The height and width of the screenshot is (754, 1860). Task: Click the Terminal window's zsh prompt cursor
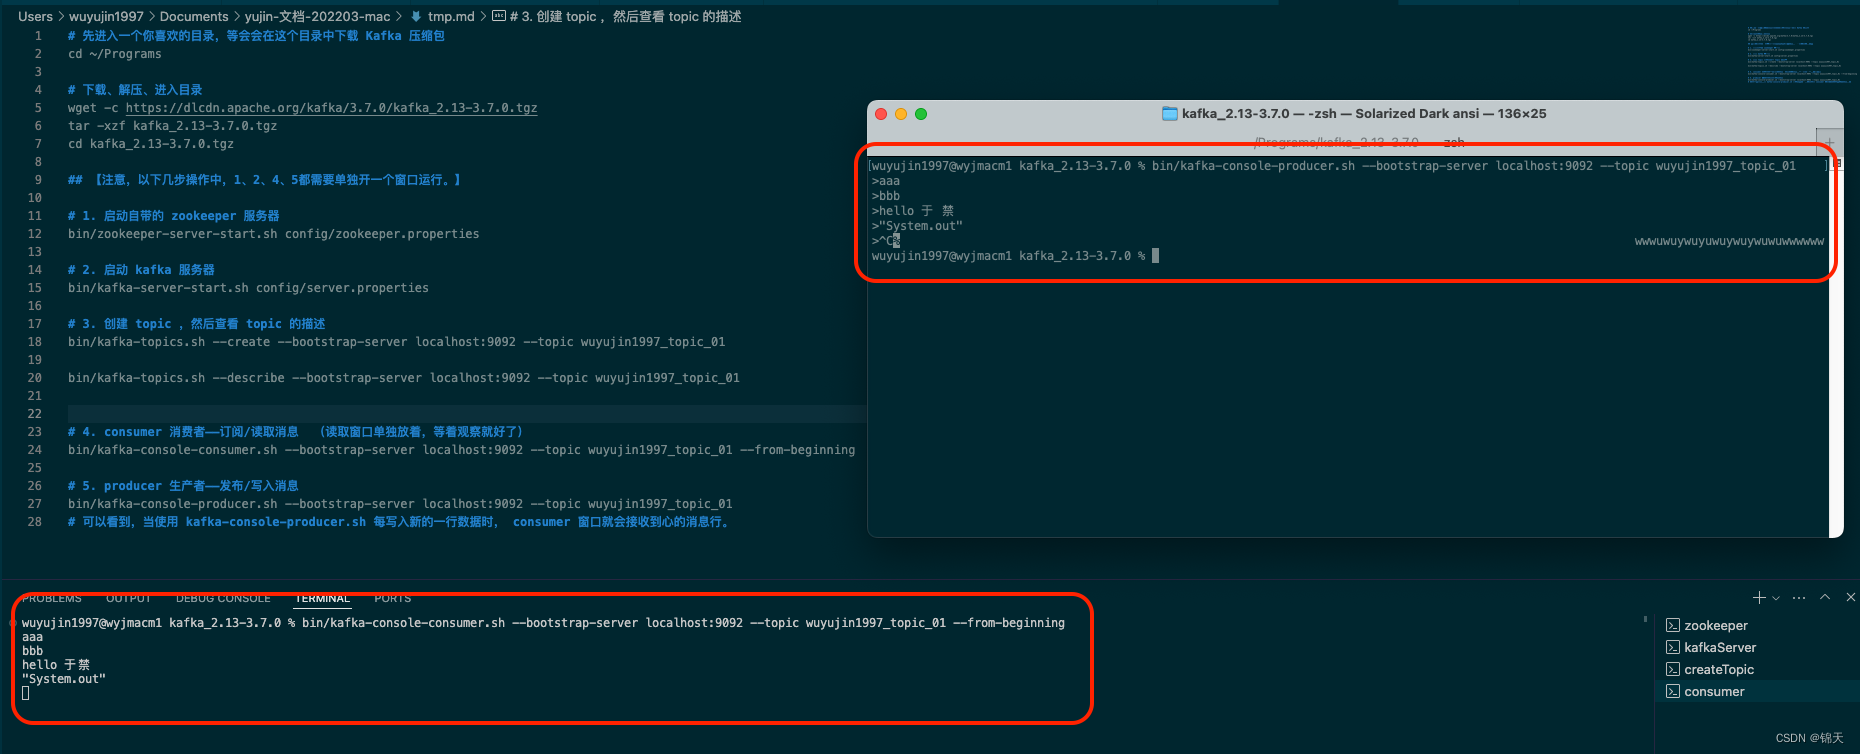[1155, 256]
